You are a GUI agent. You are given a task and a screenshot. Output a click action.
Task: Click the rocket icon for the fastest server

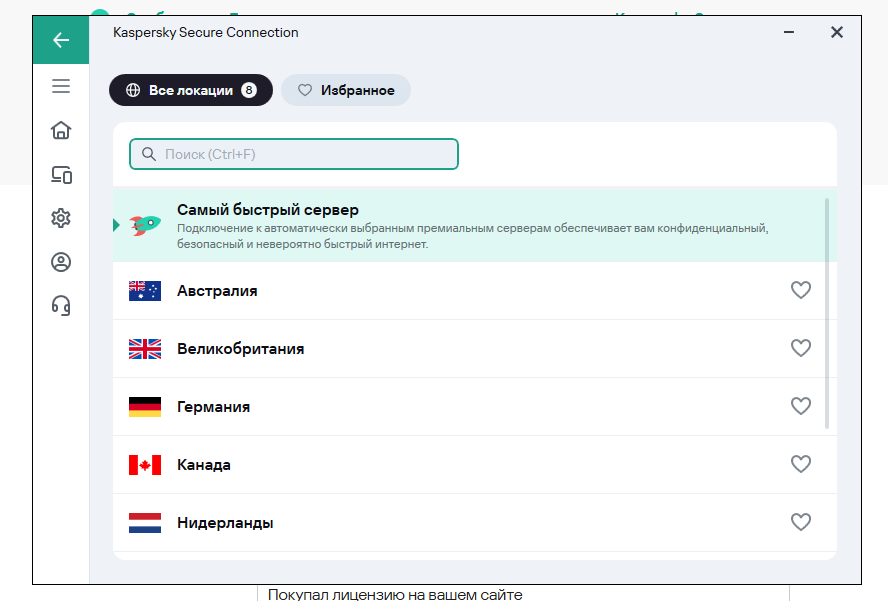[x=146, y=225]
